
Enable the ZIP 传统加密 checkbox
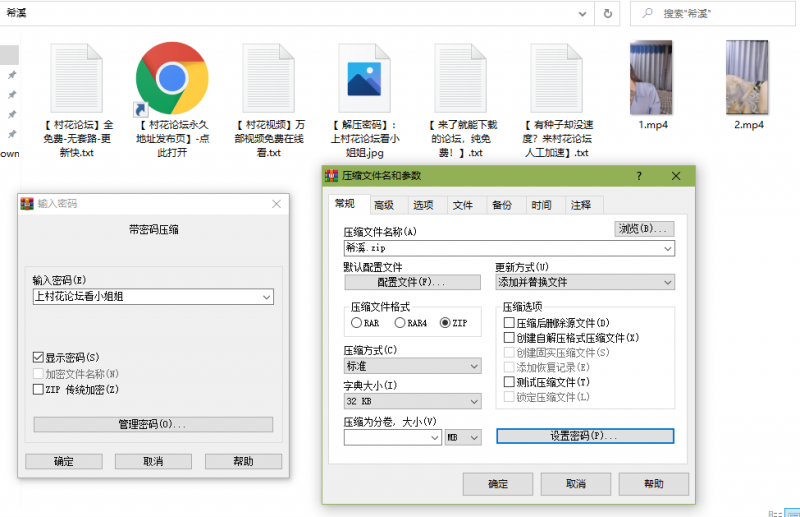pyautogui.click(x=39, y=389)
